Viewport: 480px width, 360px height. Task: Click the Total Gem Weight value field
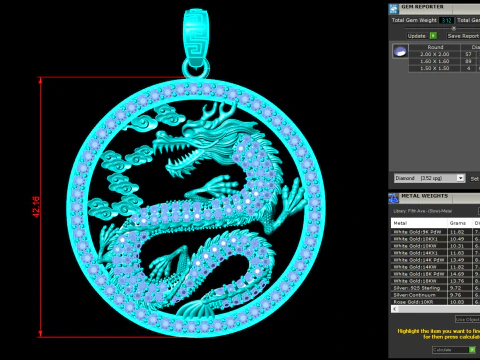coord(446,20)
